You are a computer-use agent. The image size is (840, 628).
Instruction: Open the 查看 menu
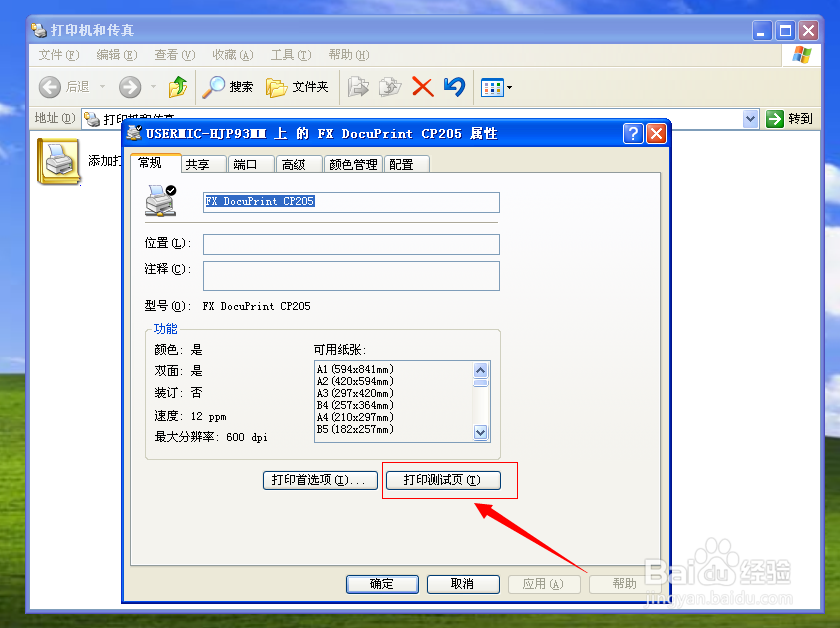tap(175, 55)
